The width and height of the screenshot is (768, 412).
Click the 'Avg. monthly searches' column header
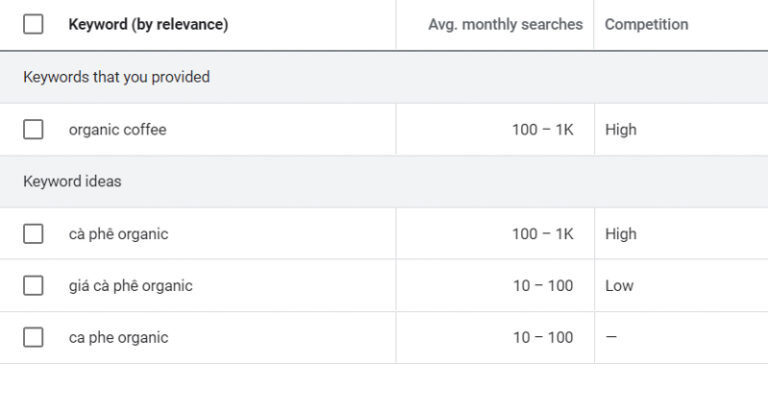(505, 24)
